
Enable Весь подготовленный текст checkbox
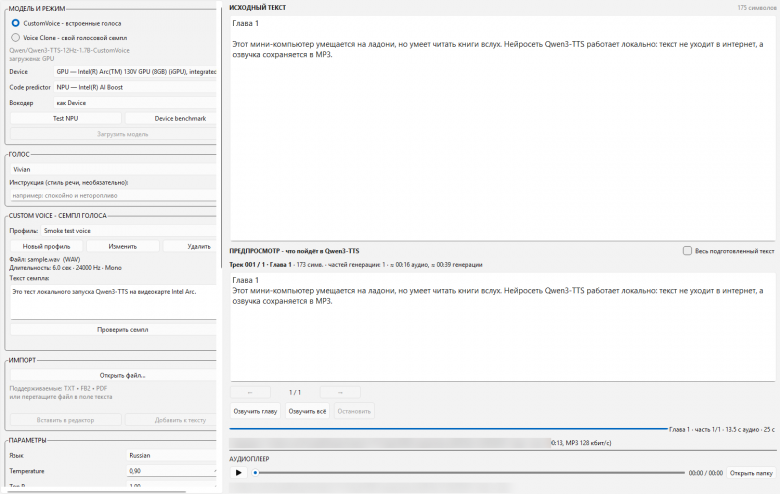click(687, 251)
